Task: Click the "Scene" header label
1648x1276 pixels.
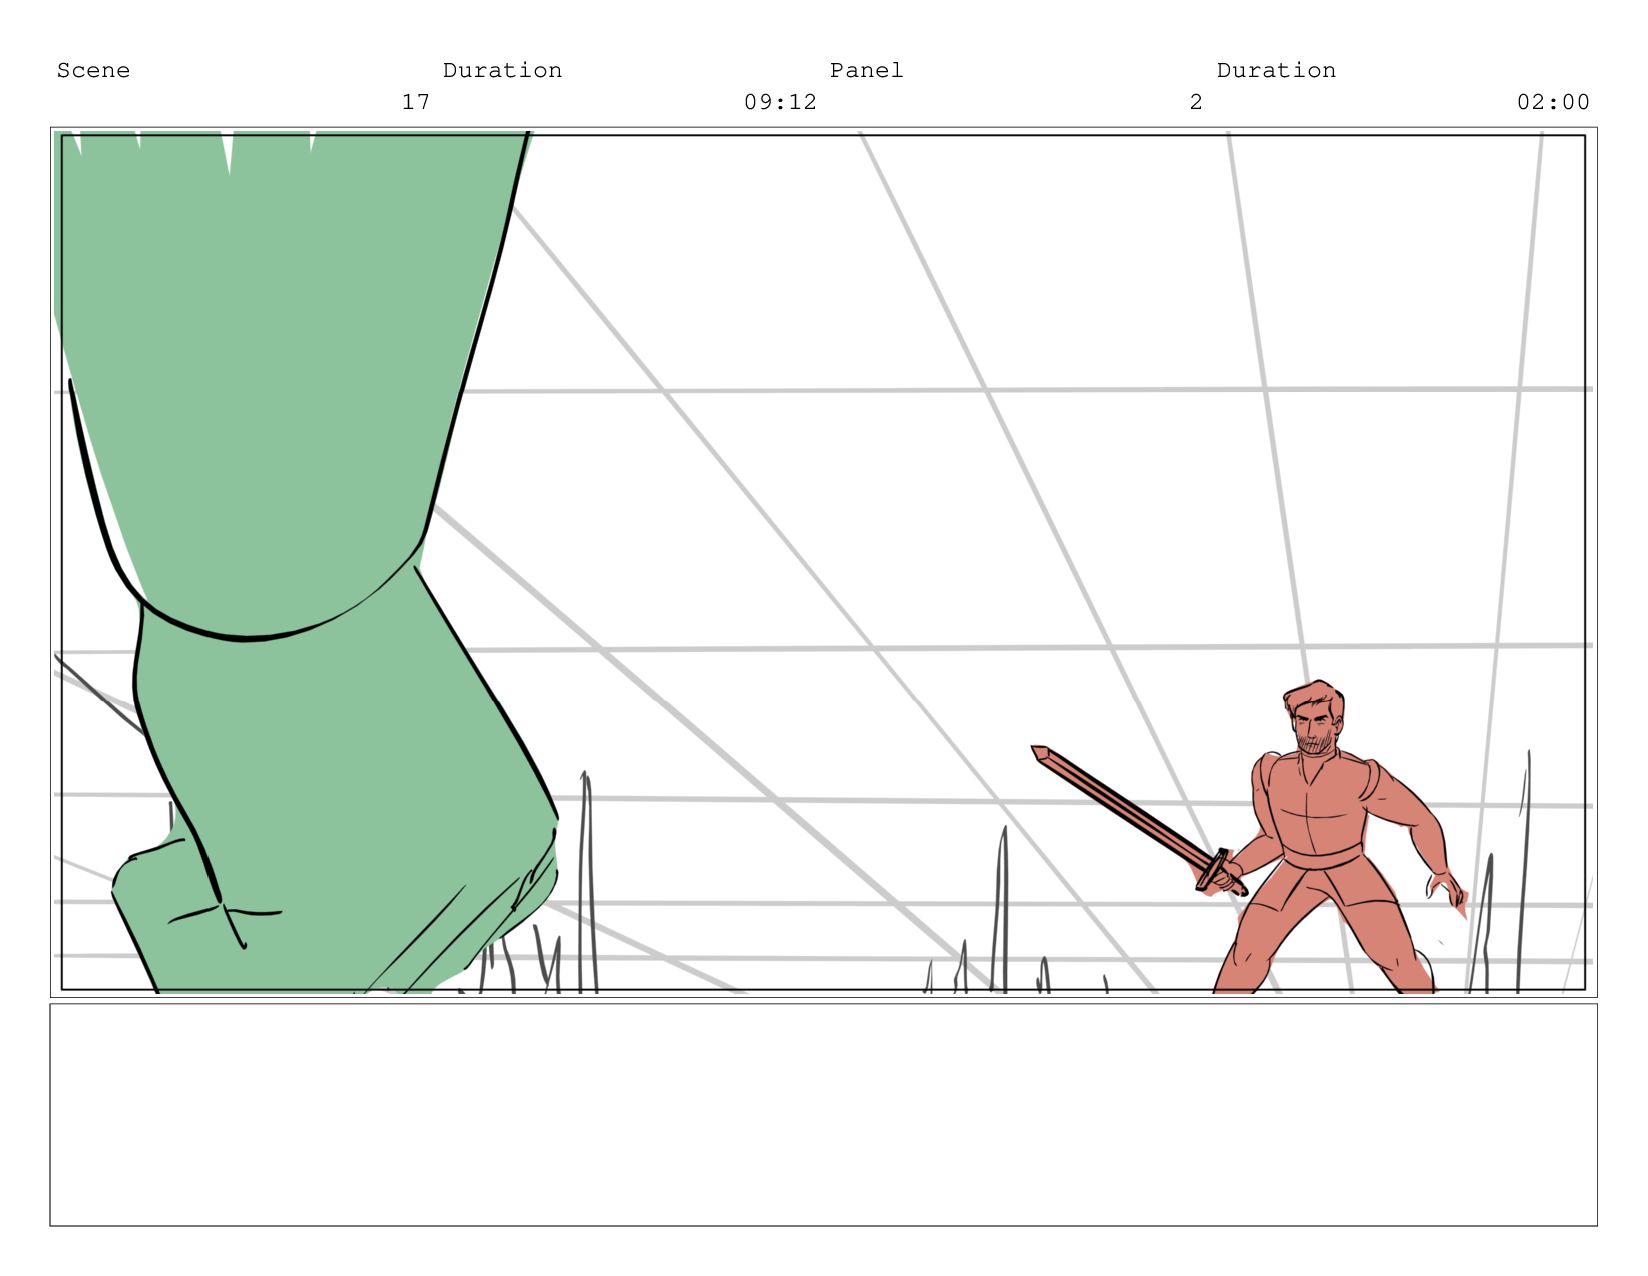Action: click(x=93, y=70)
